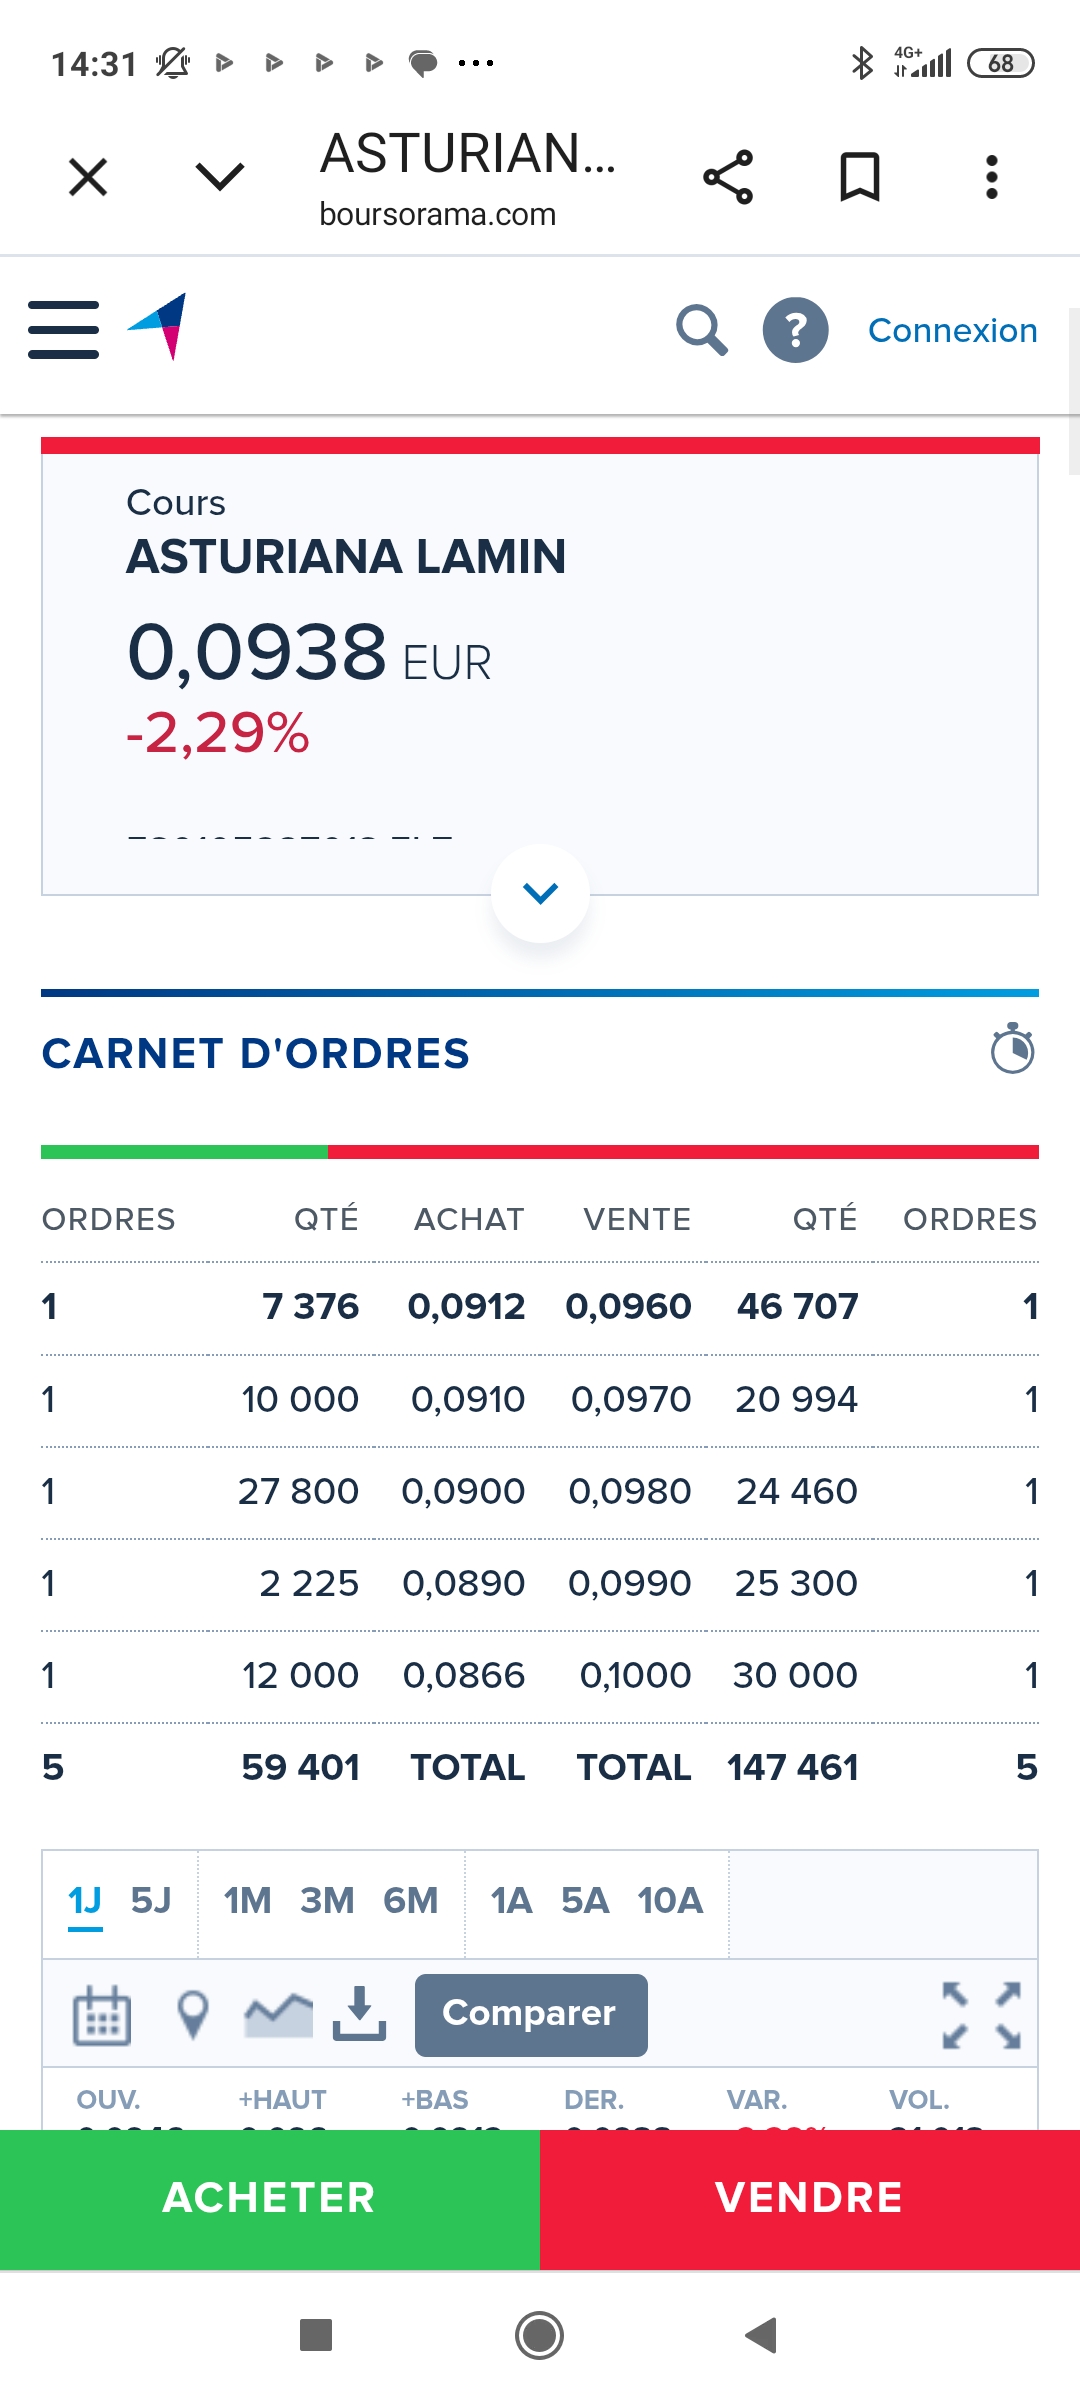The image size is (1080, 2400).
Task: Download chart data via download icon
Action: pyautogui.click(x=359, y=2012)
